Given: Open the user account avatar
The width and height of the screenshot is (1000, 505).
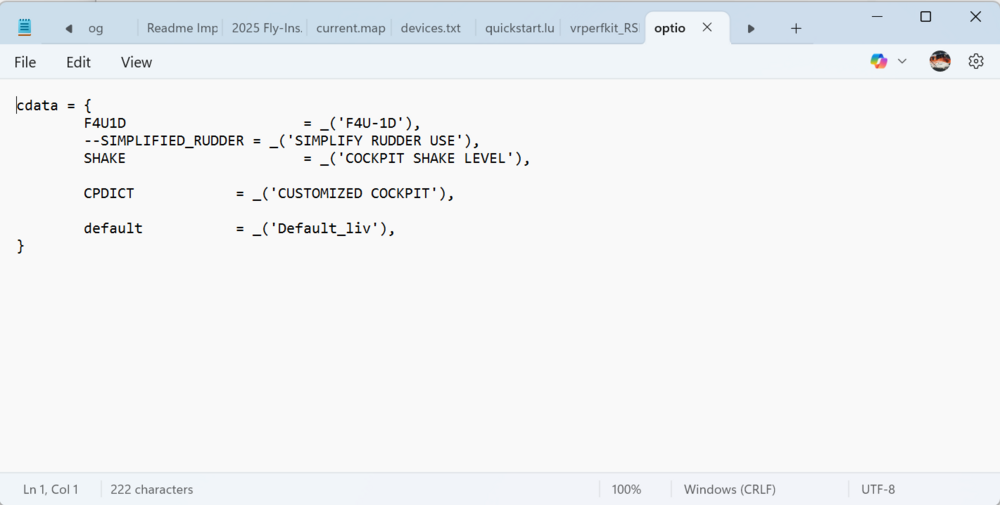Looking at the screenshot, I should click(940, 62).
